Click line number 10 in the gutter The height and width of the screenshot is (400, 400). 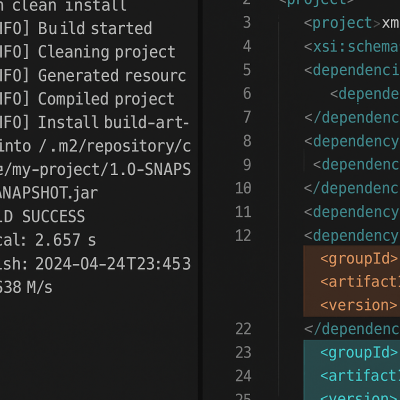pyautogui.click(x=243, y=188)
